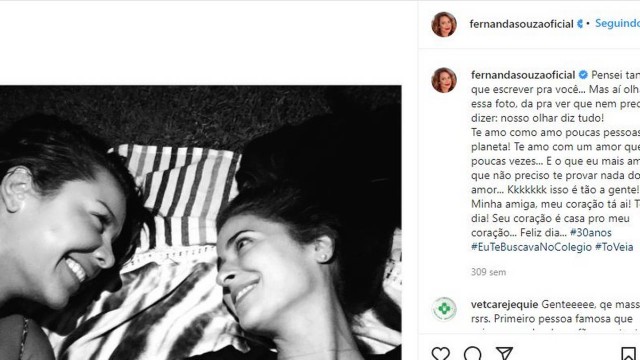The width and height of the screenshot is (640, 360).
Task: Click the post caption text
Action: point(556,161)
